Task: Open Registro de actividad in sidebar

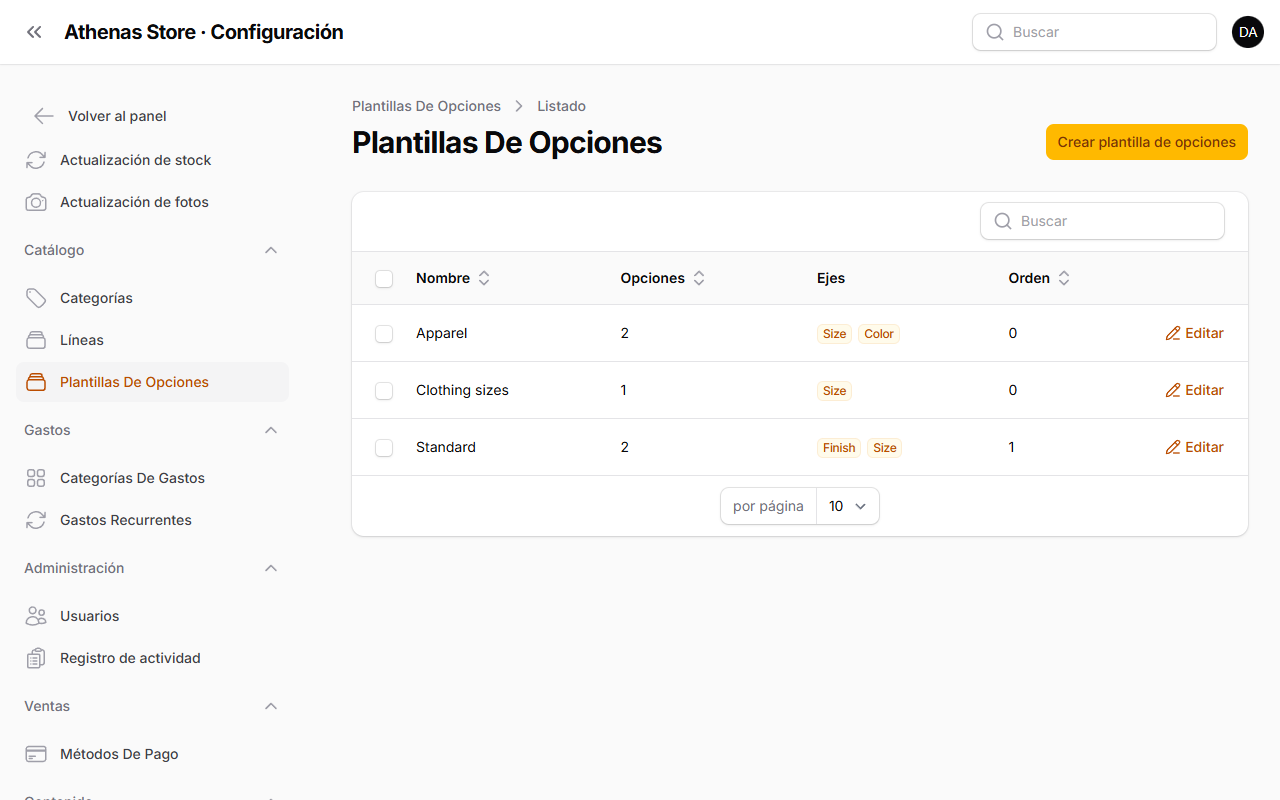Action: (152, 658)
